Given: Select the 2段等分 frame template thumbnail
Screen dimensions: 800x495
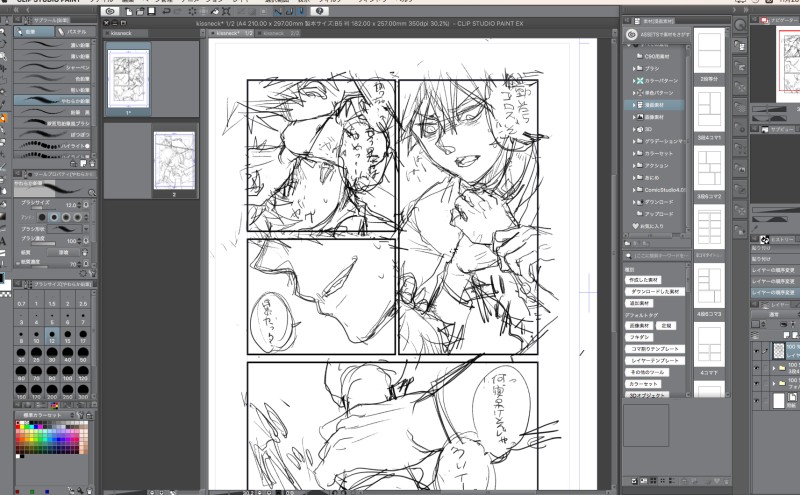Looking at the screenshot, I should (x=709, y=51).
